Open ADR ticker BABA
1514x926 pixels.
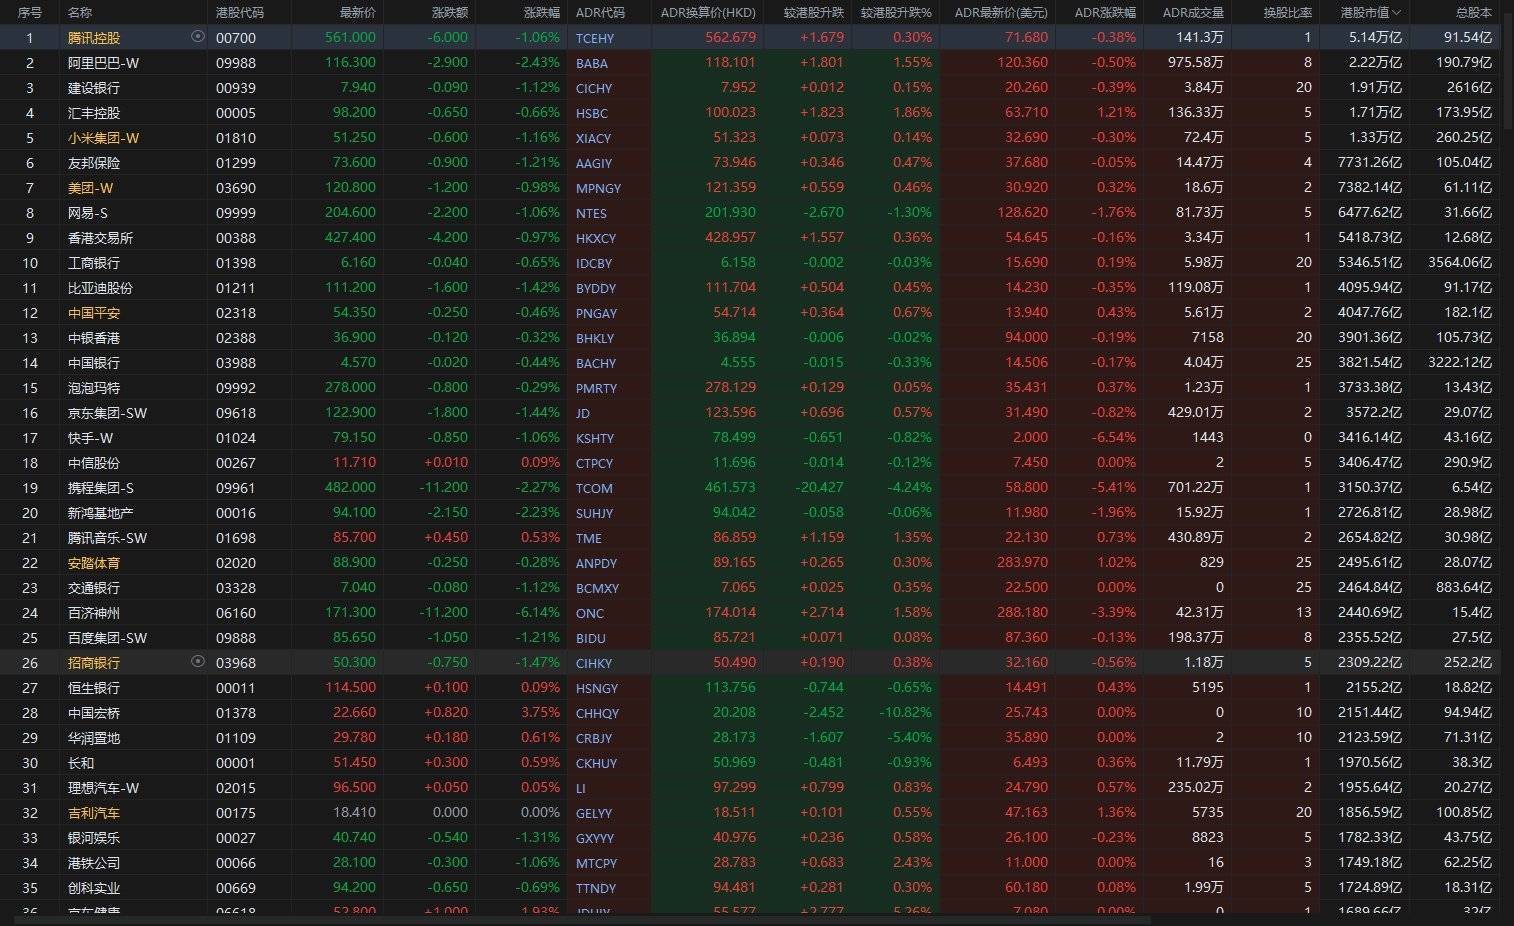click(591, 63)
